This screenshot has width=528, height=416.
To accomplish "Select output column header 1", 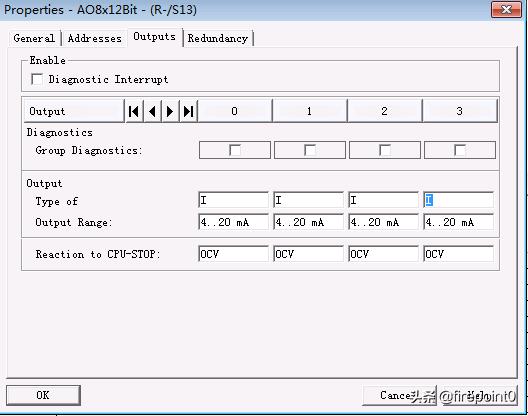I will pos(309,111).
